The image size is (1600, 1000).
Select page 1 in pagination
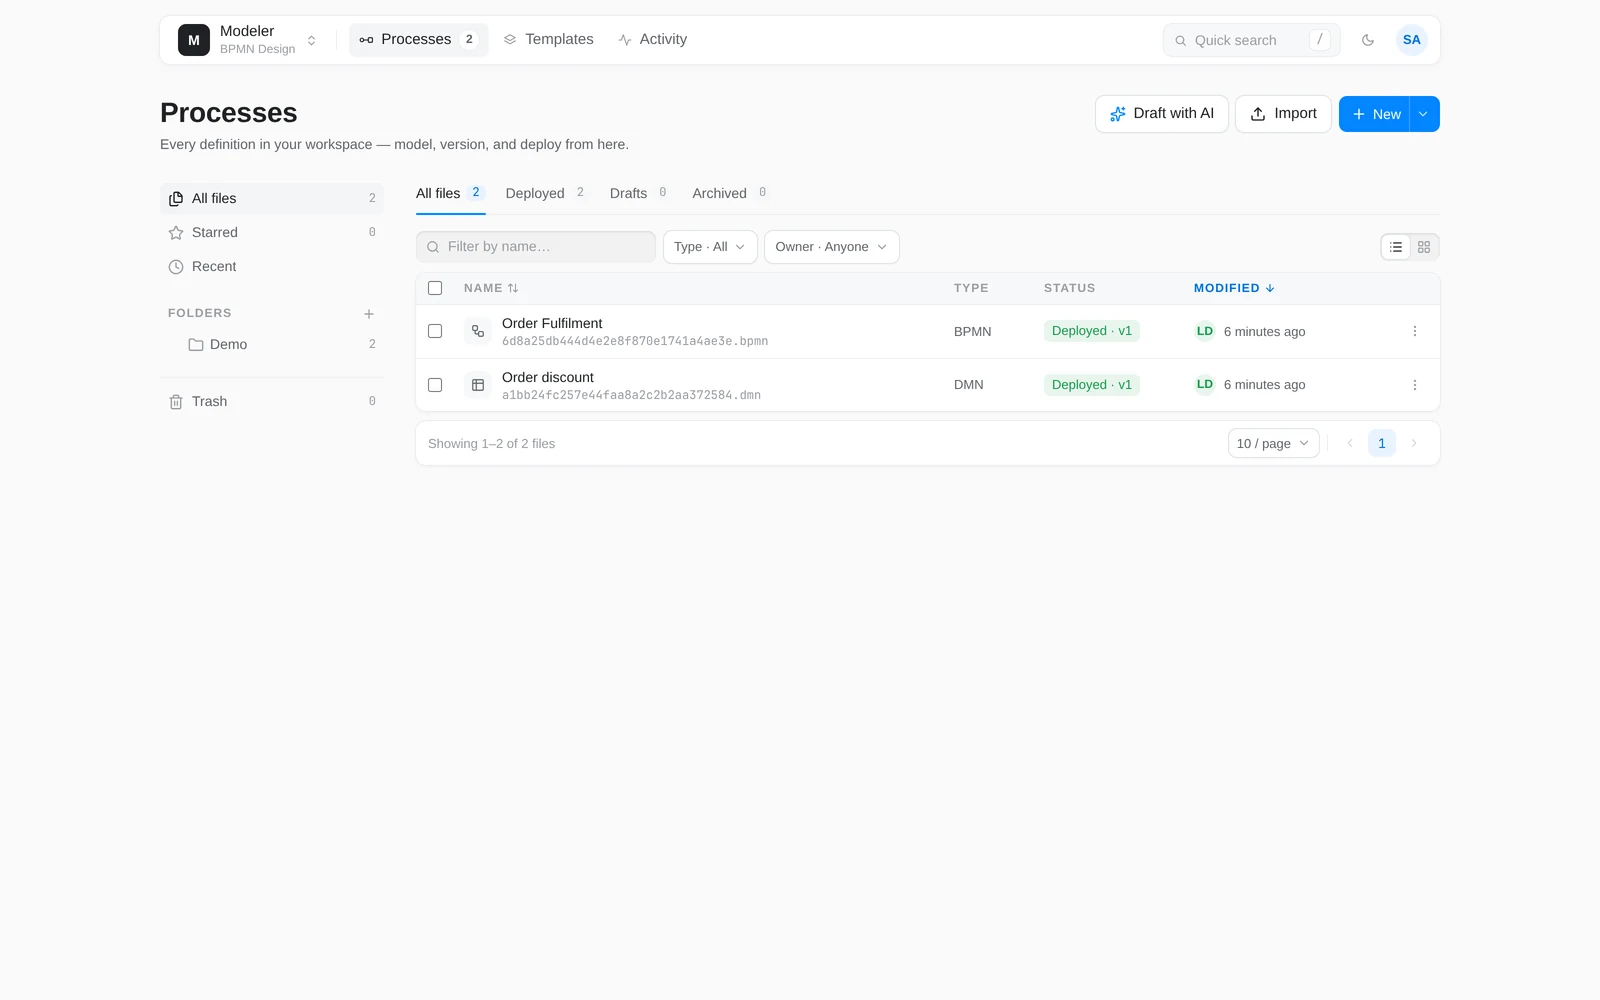pos(1382,443)
